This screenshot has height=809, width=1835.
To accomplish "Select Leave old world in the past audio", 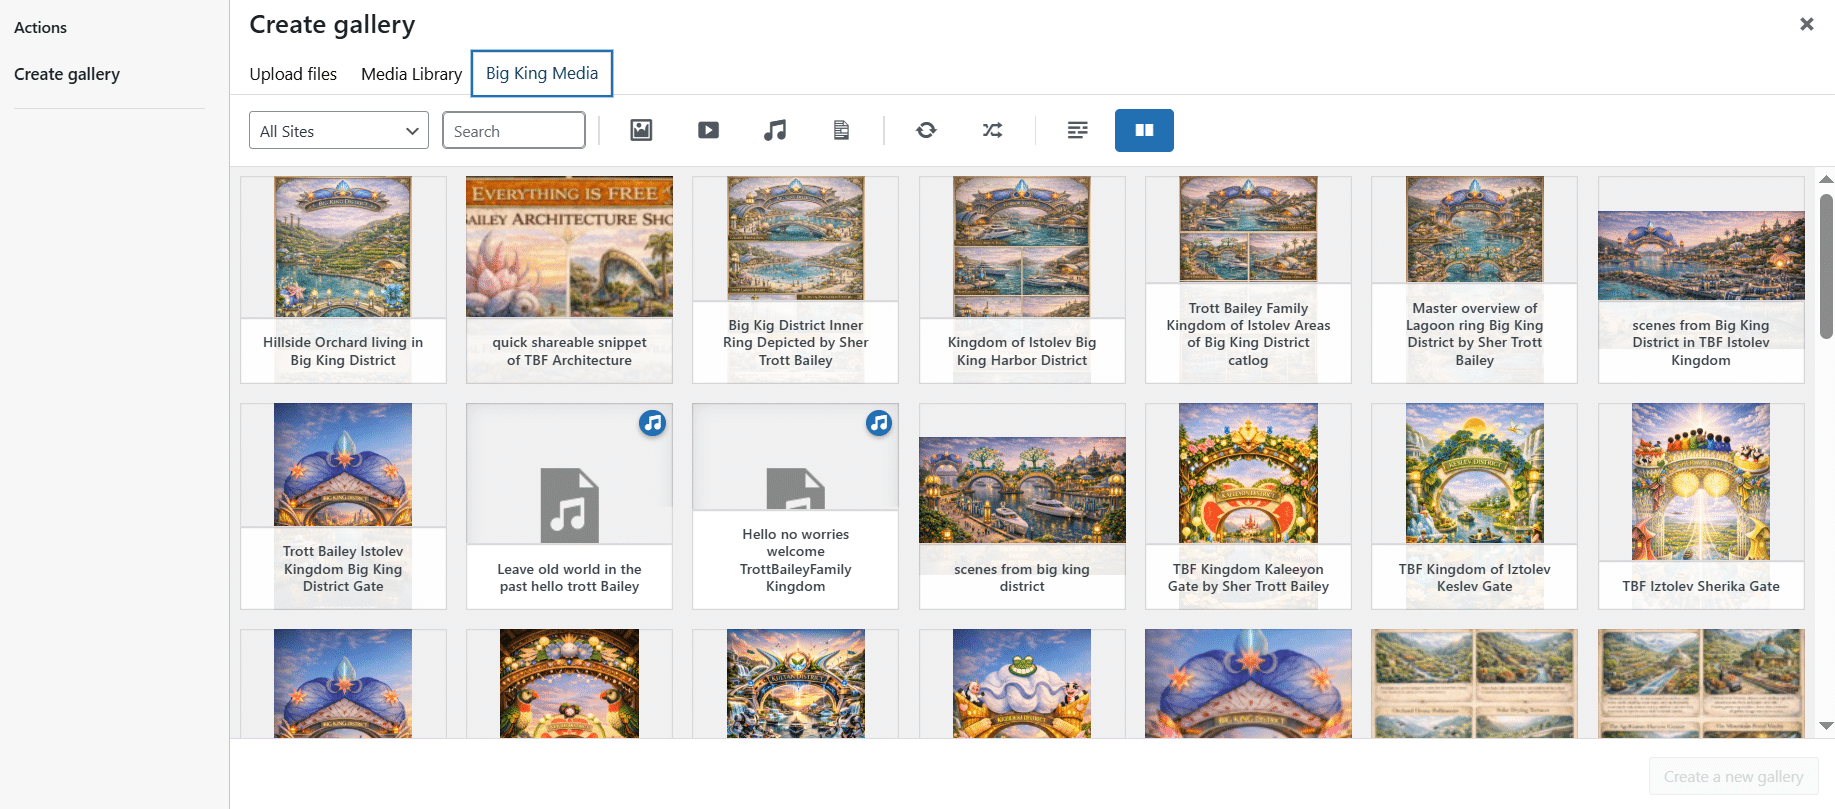I will coord(569,506).
